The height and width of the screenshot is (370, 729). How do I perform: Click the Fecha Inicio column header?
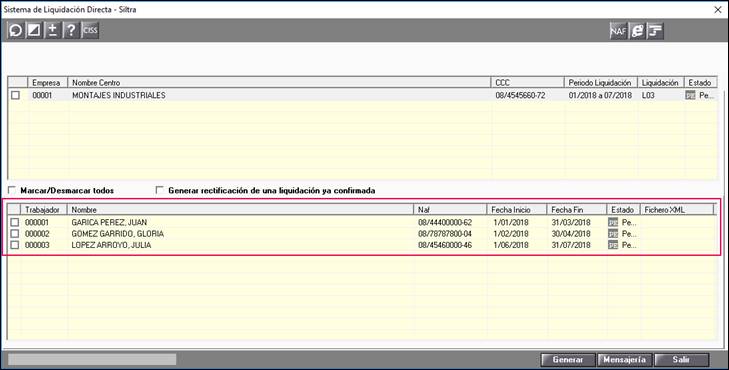click(517, 210)
